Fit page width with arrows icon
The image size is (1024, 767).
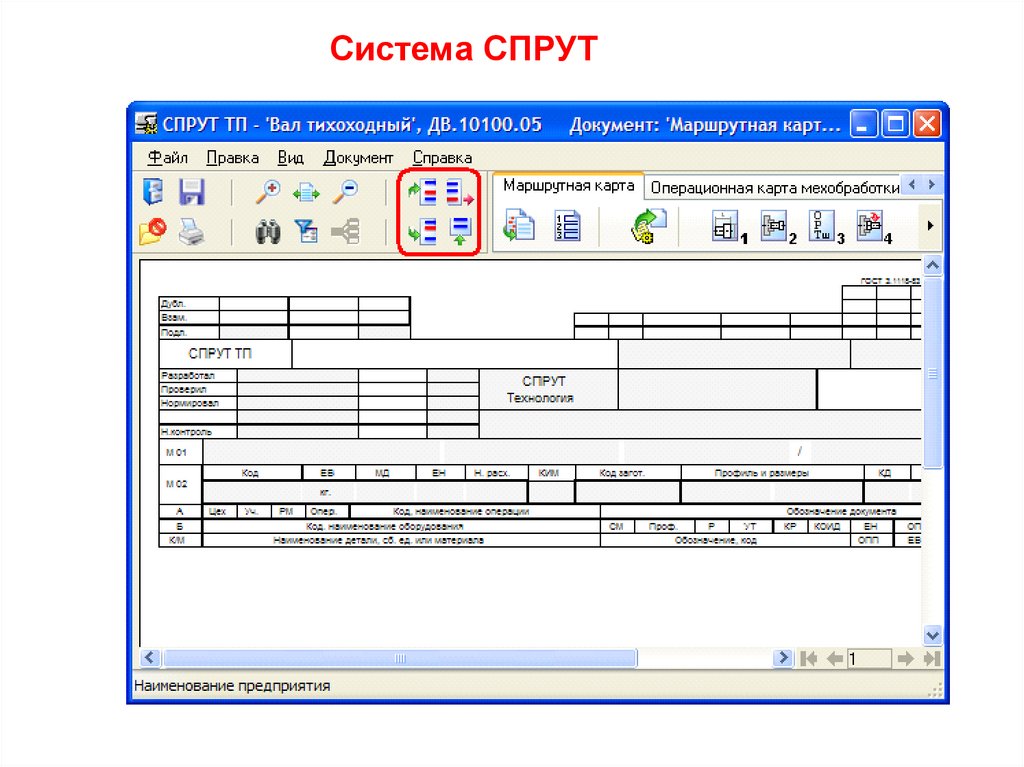point(306,193)
